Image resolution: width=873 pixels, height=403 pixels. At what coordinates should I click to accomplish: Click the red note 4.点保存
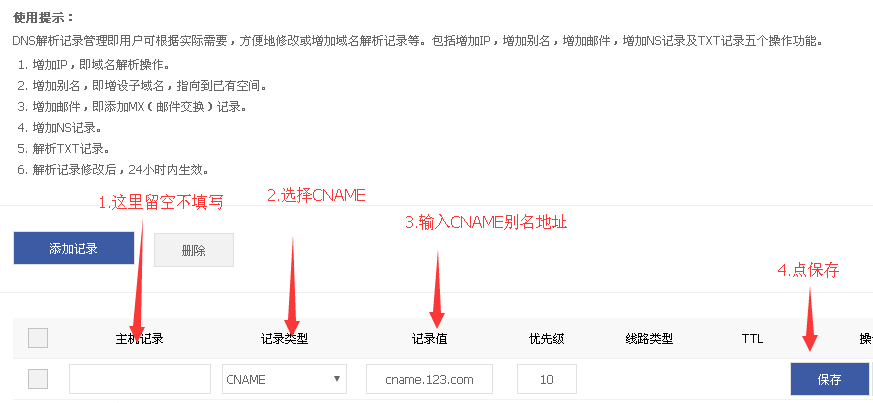pos(808,271)
